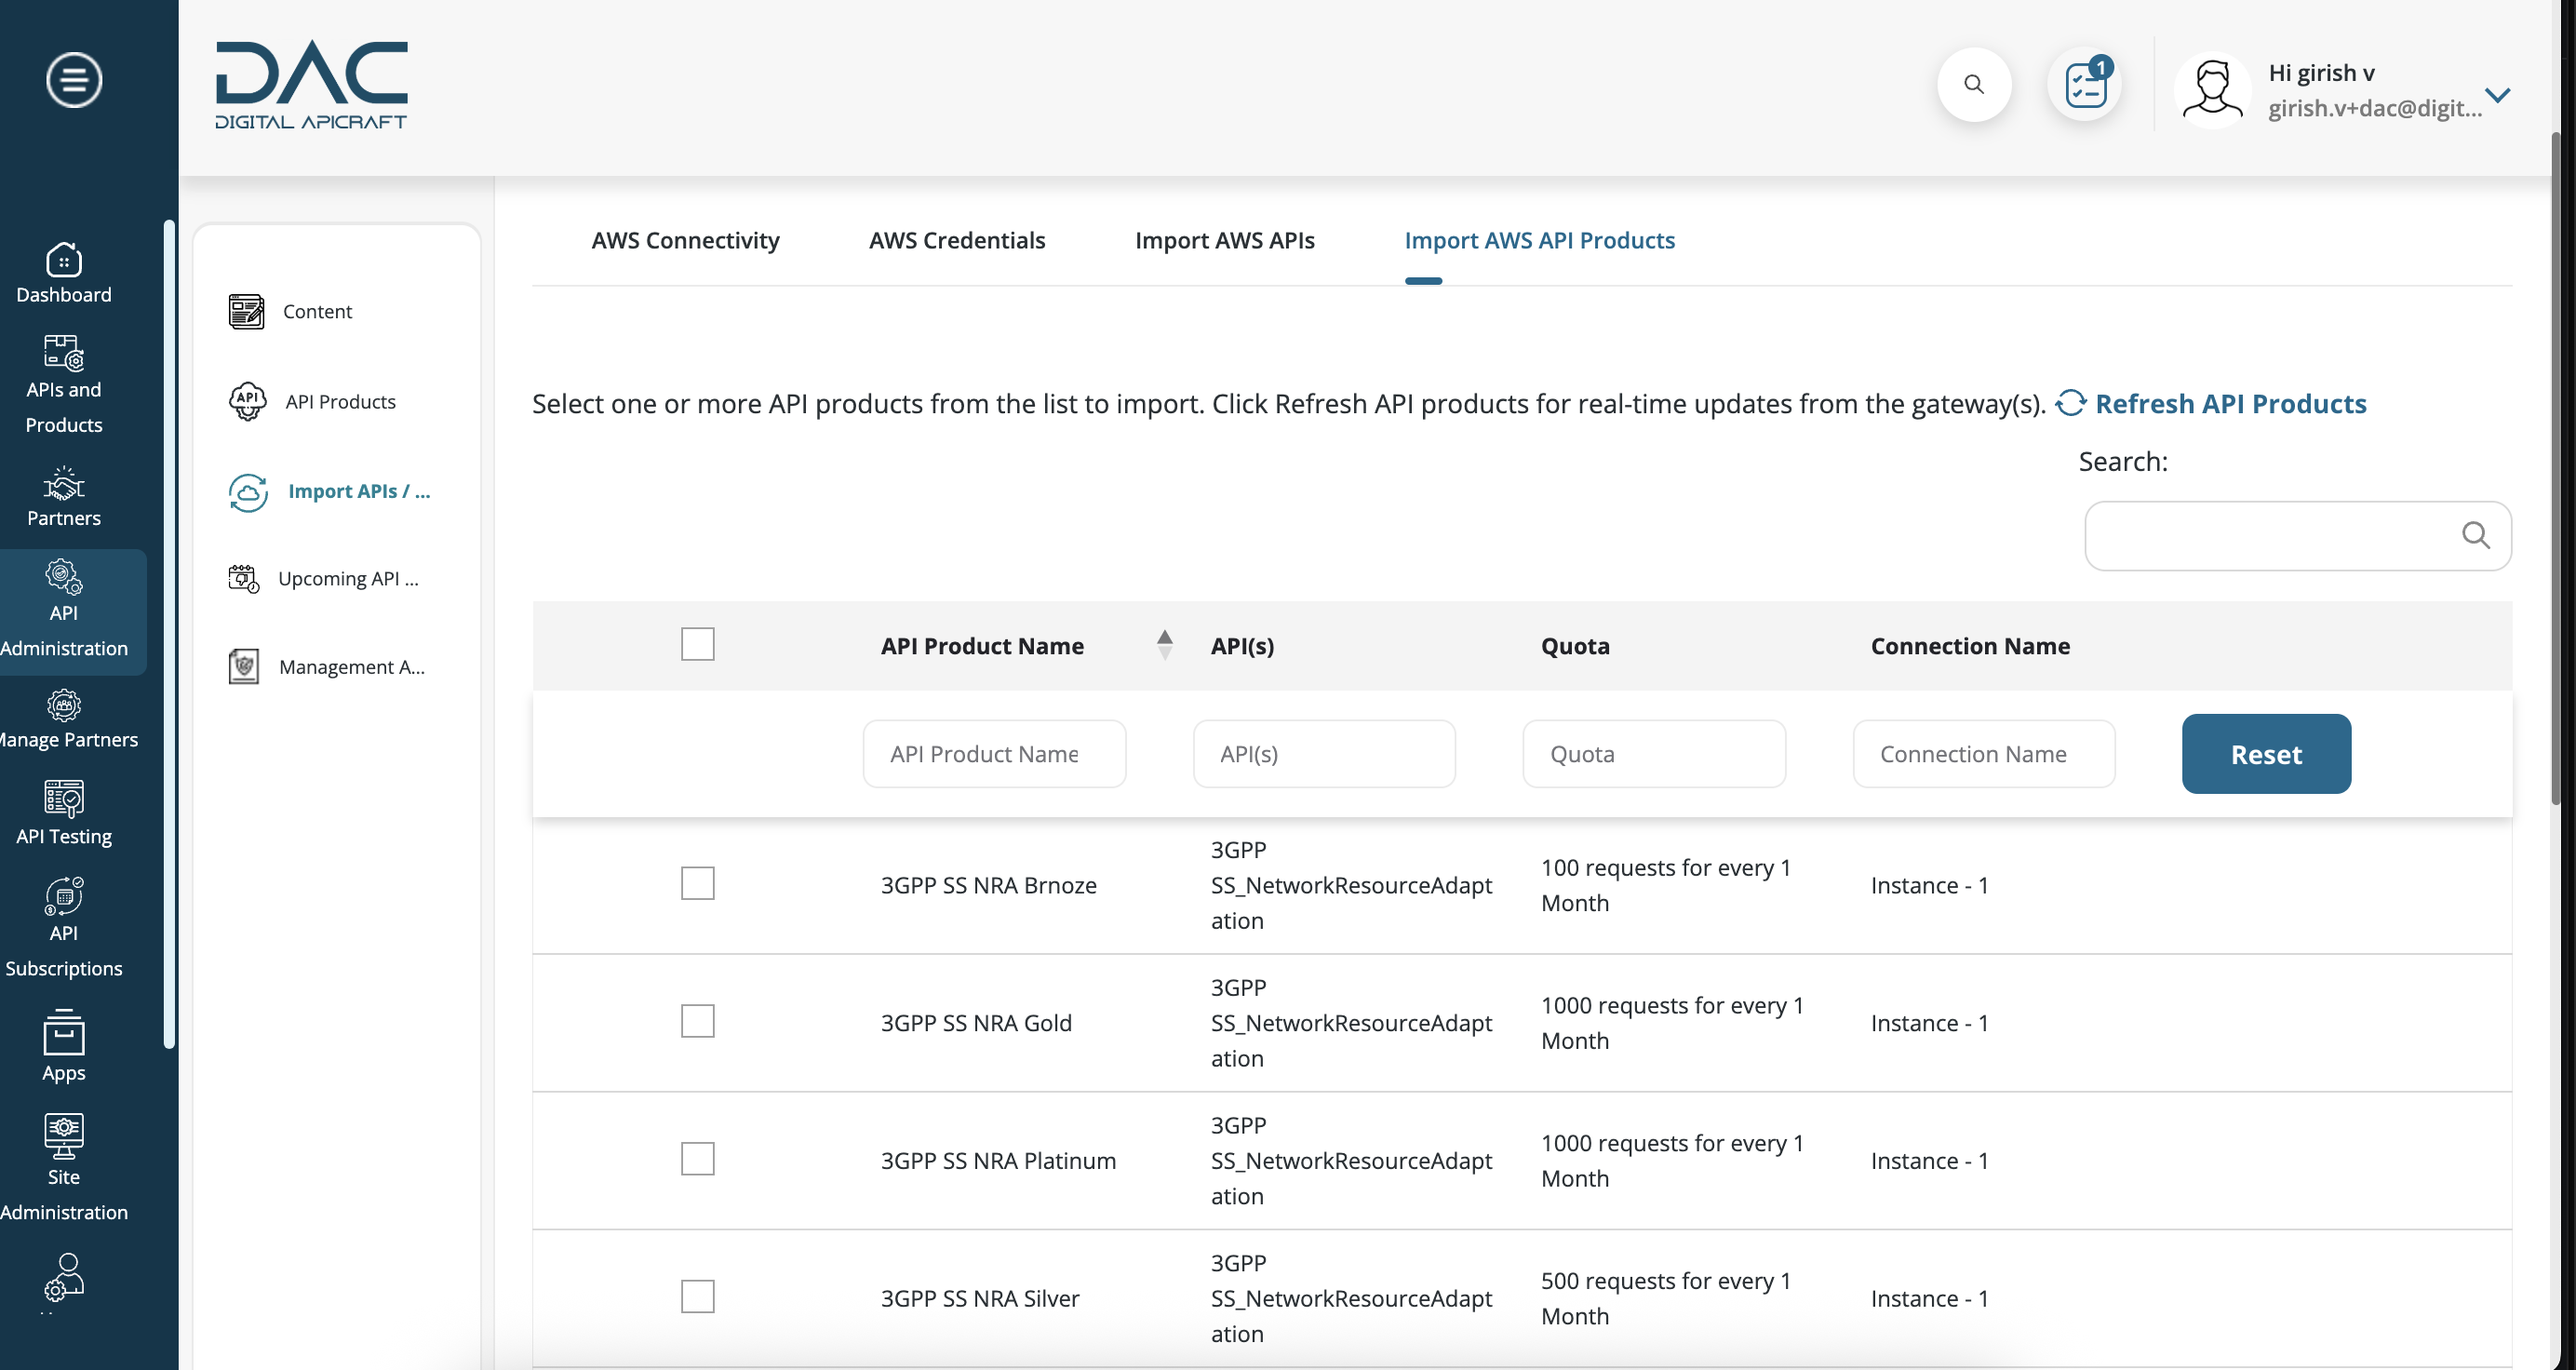Click Refresh API Products link

[2230, 404]
